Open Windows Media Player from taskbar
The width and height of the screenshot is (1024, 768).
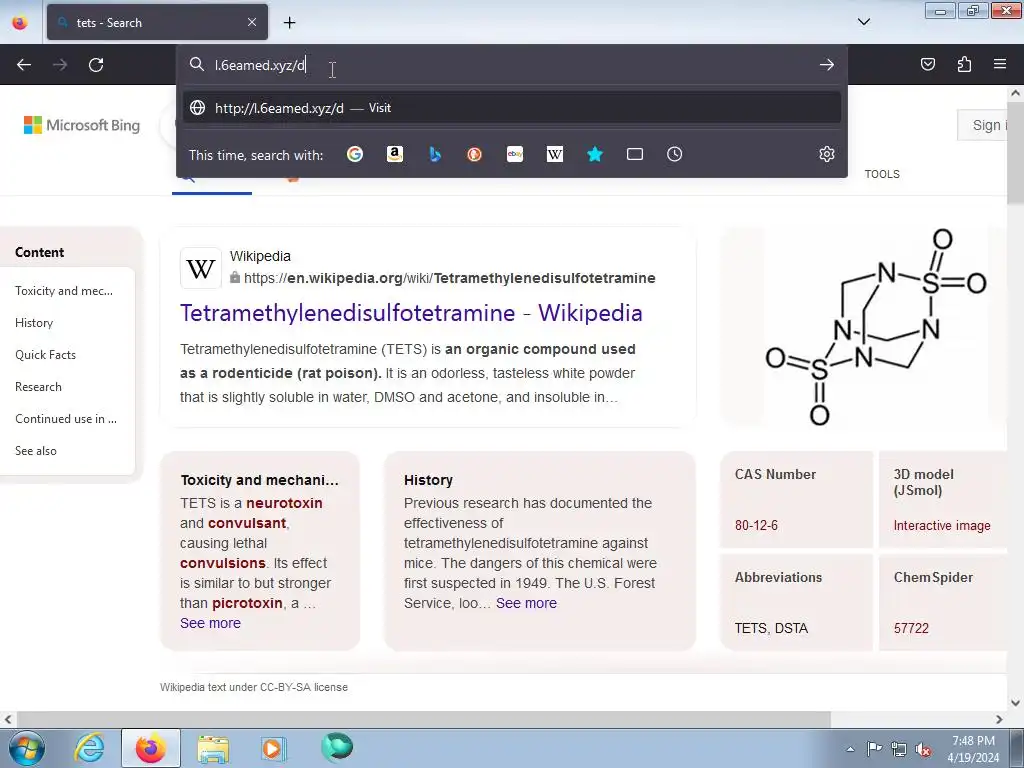[x=273, y=748]
